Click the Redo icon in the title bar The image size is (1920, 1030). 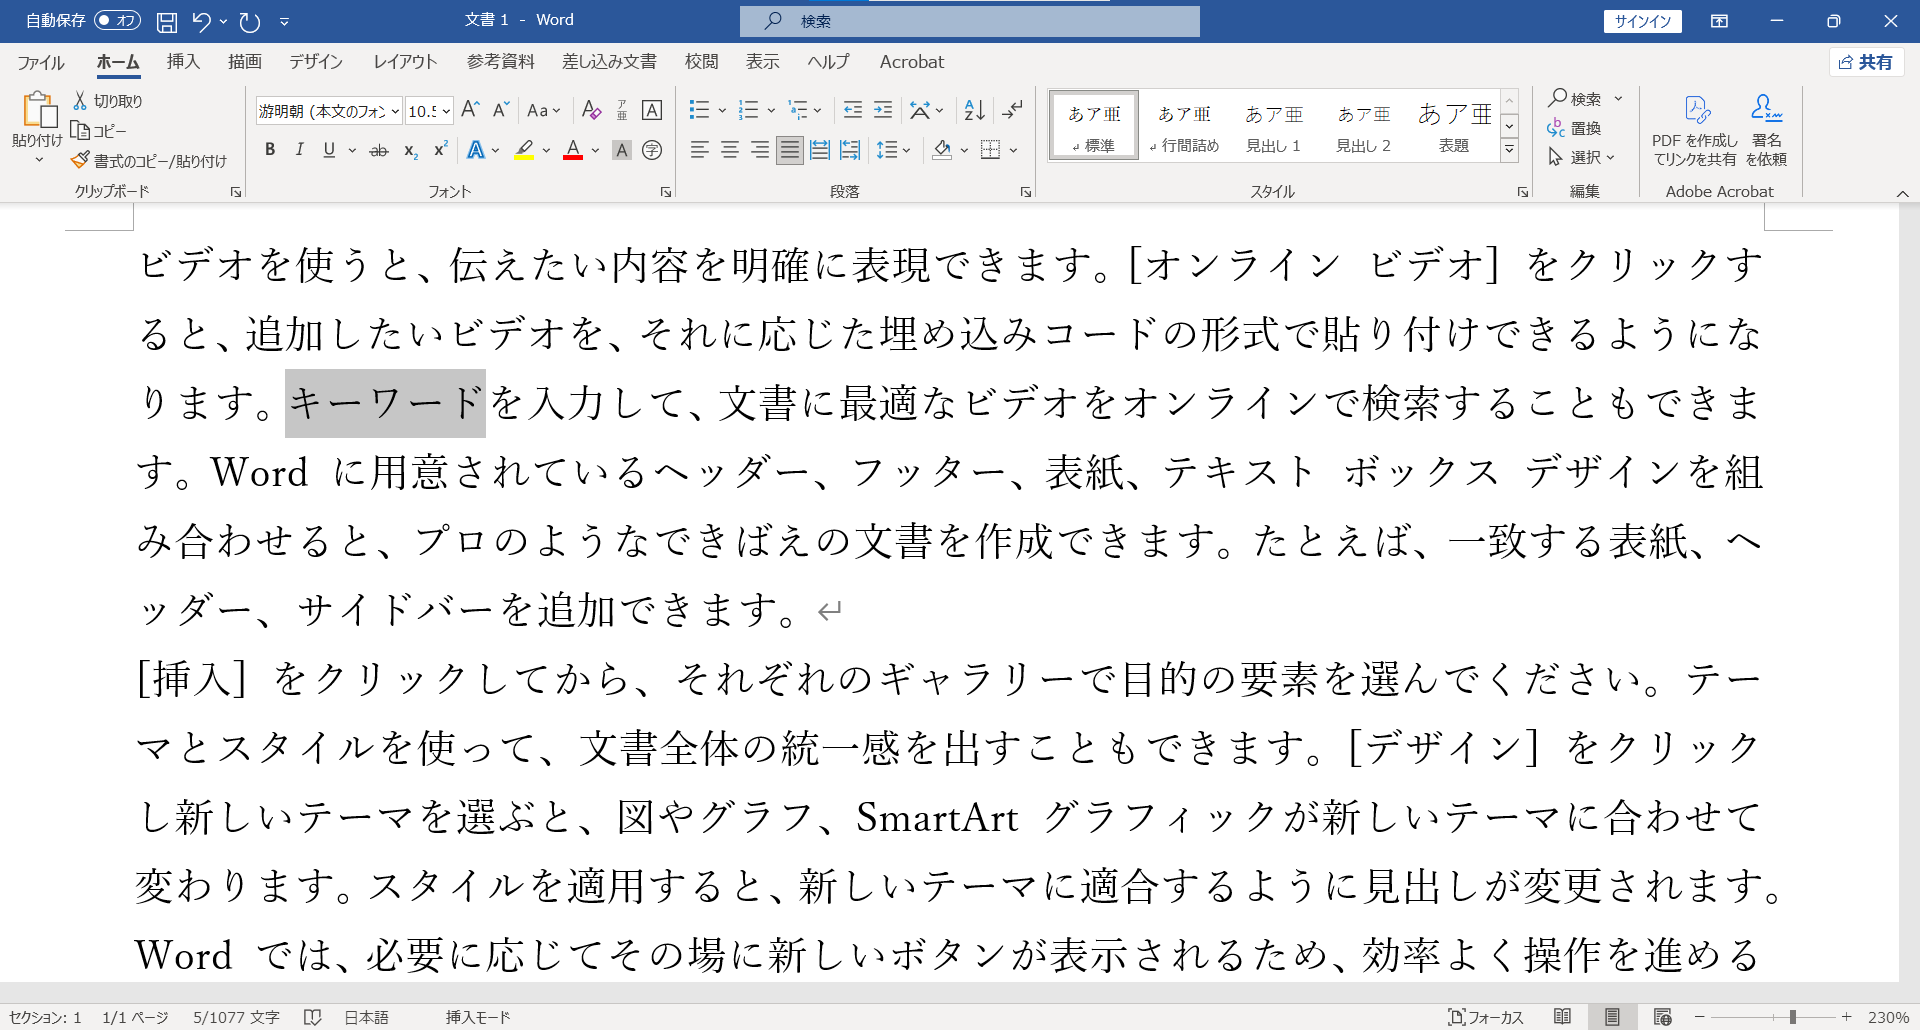click(250, 21)
